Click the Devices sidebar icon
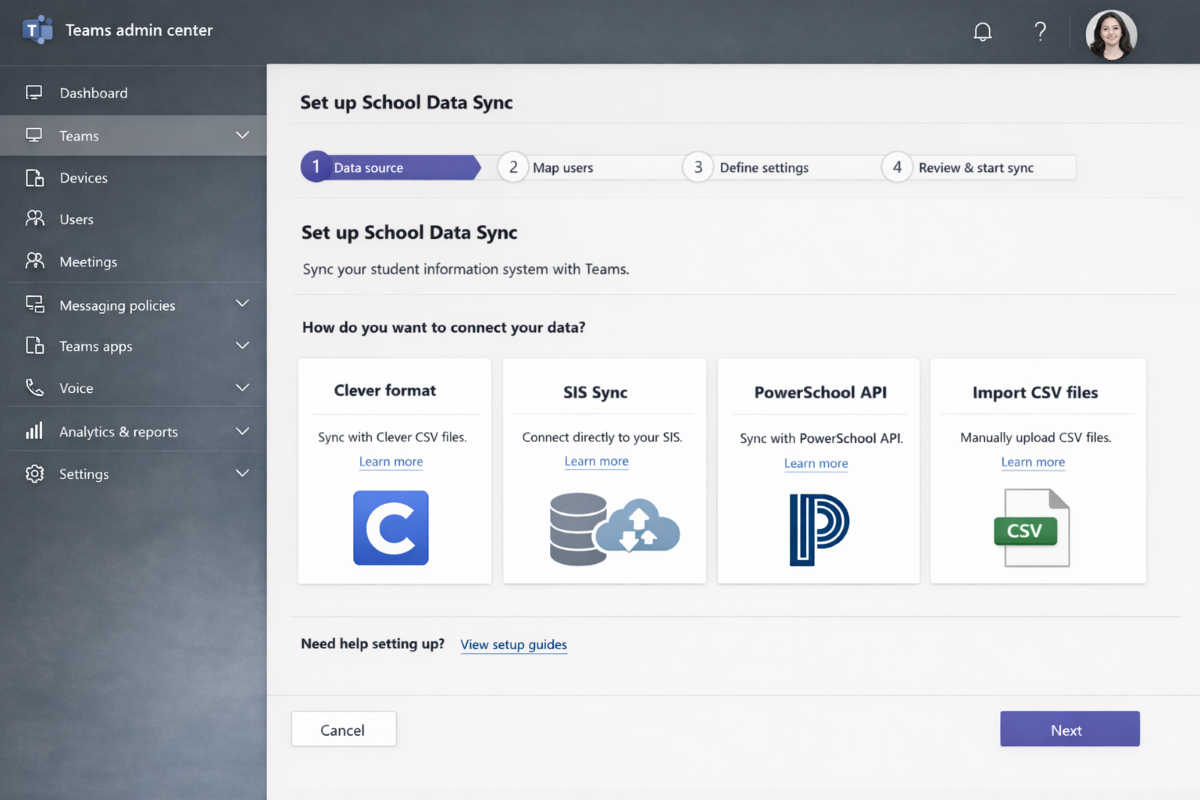This screenshot has height=800, width=1200. tap(34, 178)
